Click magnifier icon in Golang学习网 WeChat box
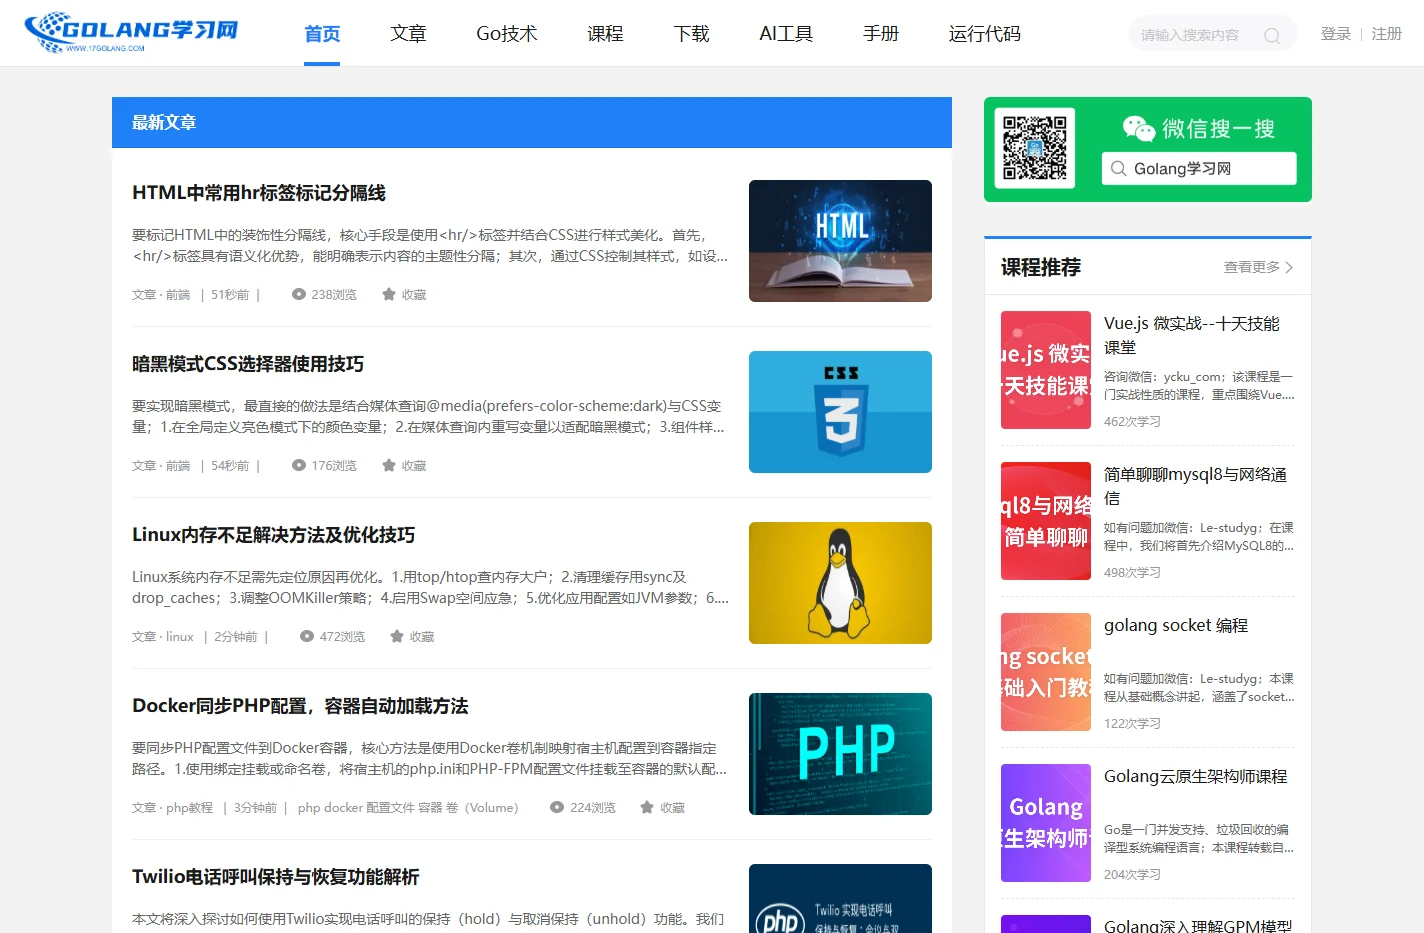Viewport: 1424px width, 933px height. [x=1119, y=169]
